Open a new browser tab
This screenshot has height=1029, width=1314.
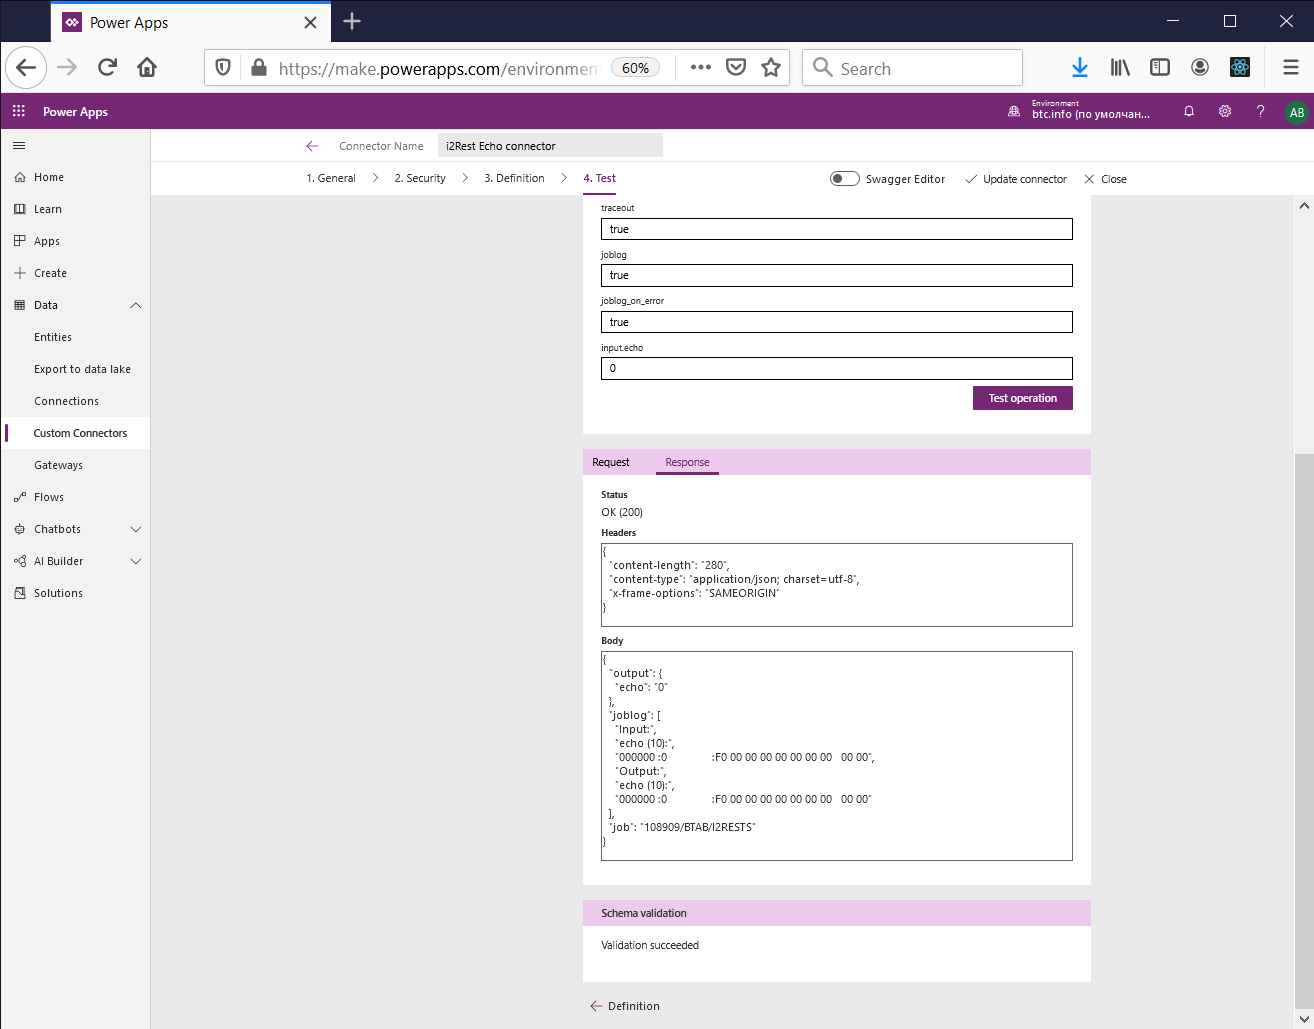point(352,21)
